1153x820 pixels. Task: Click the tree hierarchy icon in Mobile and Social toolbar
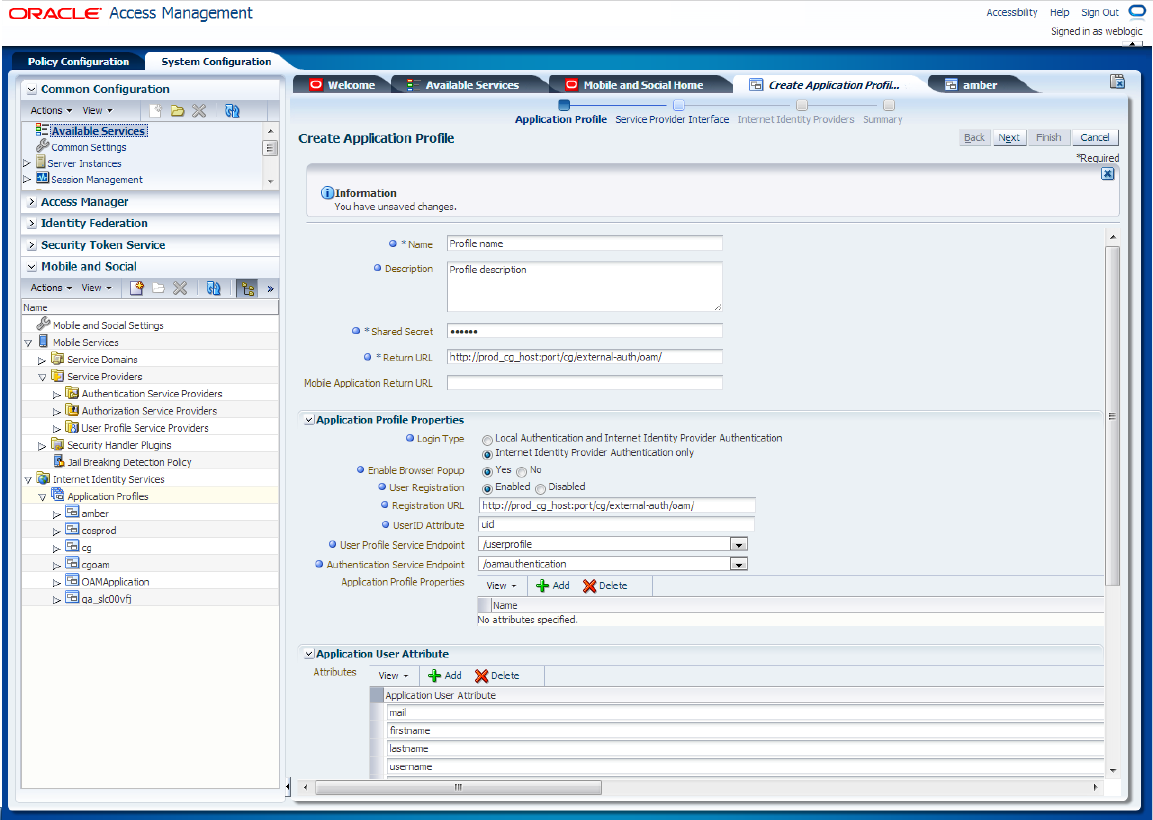247,288
